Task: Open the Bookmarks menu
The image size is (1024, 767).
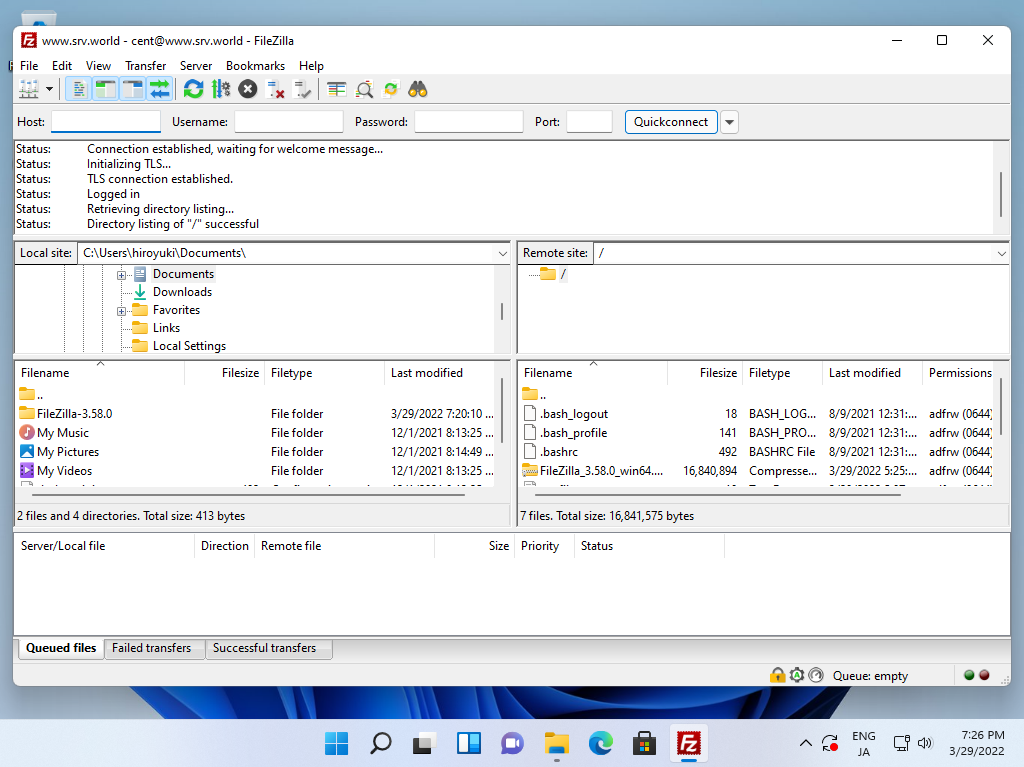Action: tap(255, 66)
